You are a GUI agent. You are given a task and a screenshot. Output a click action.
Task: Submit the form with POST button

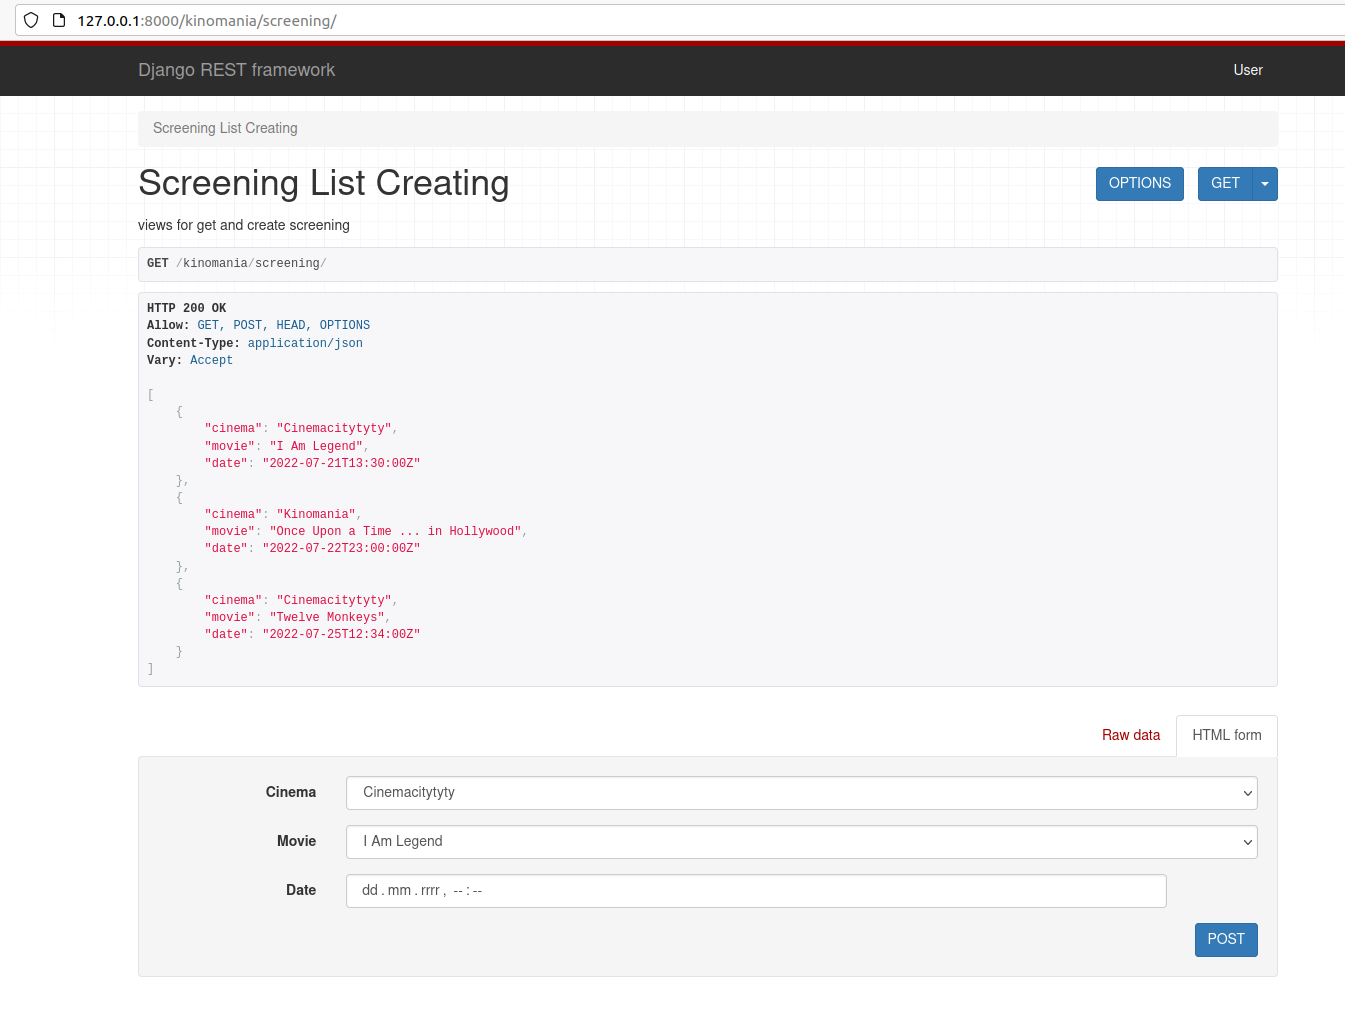[1226, 940]
